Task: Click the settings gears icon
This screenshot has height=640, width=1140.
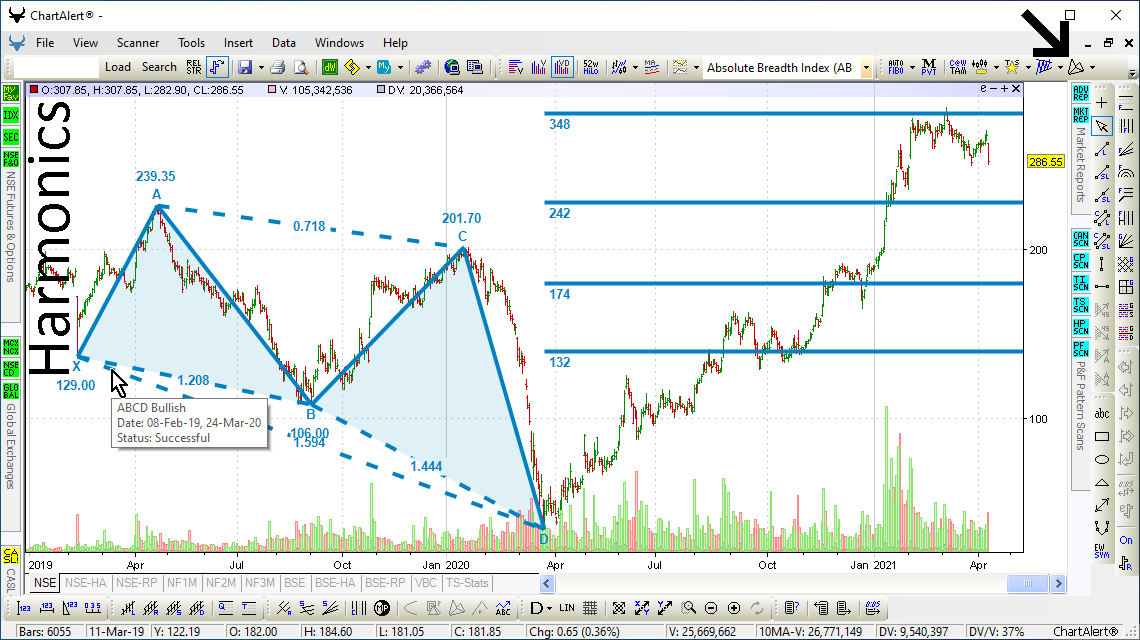Action: pyautogui.click(x=423, y=68)
